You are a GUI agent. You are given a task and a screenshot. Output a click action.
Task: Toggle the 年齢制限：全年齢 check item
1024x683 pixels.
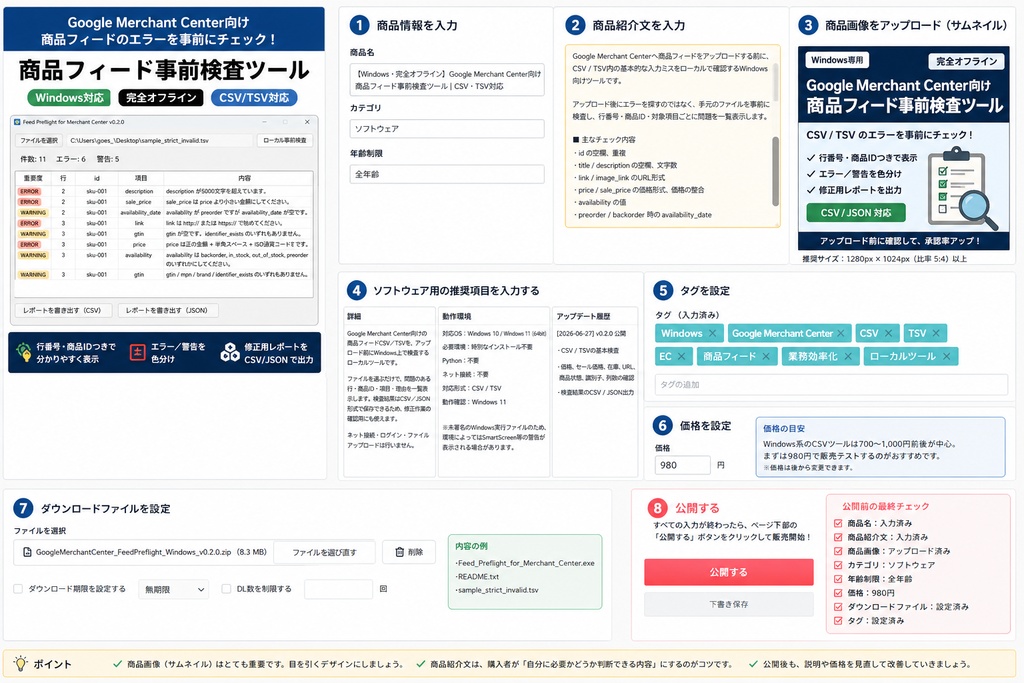(x=838, y=579)
